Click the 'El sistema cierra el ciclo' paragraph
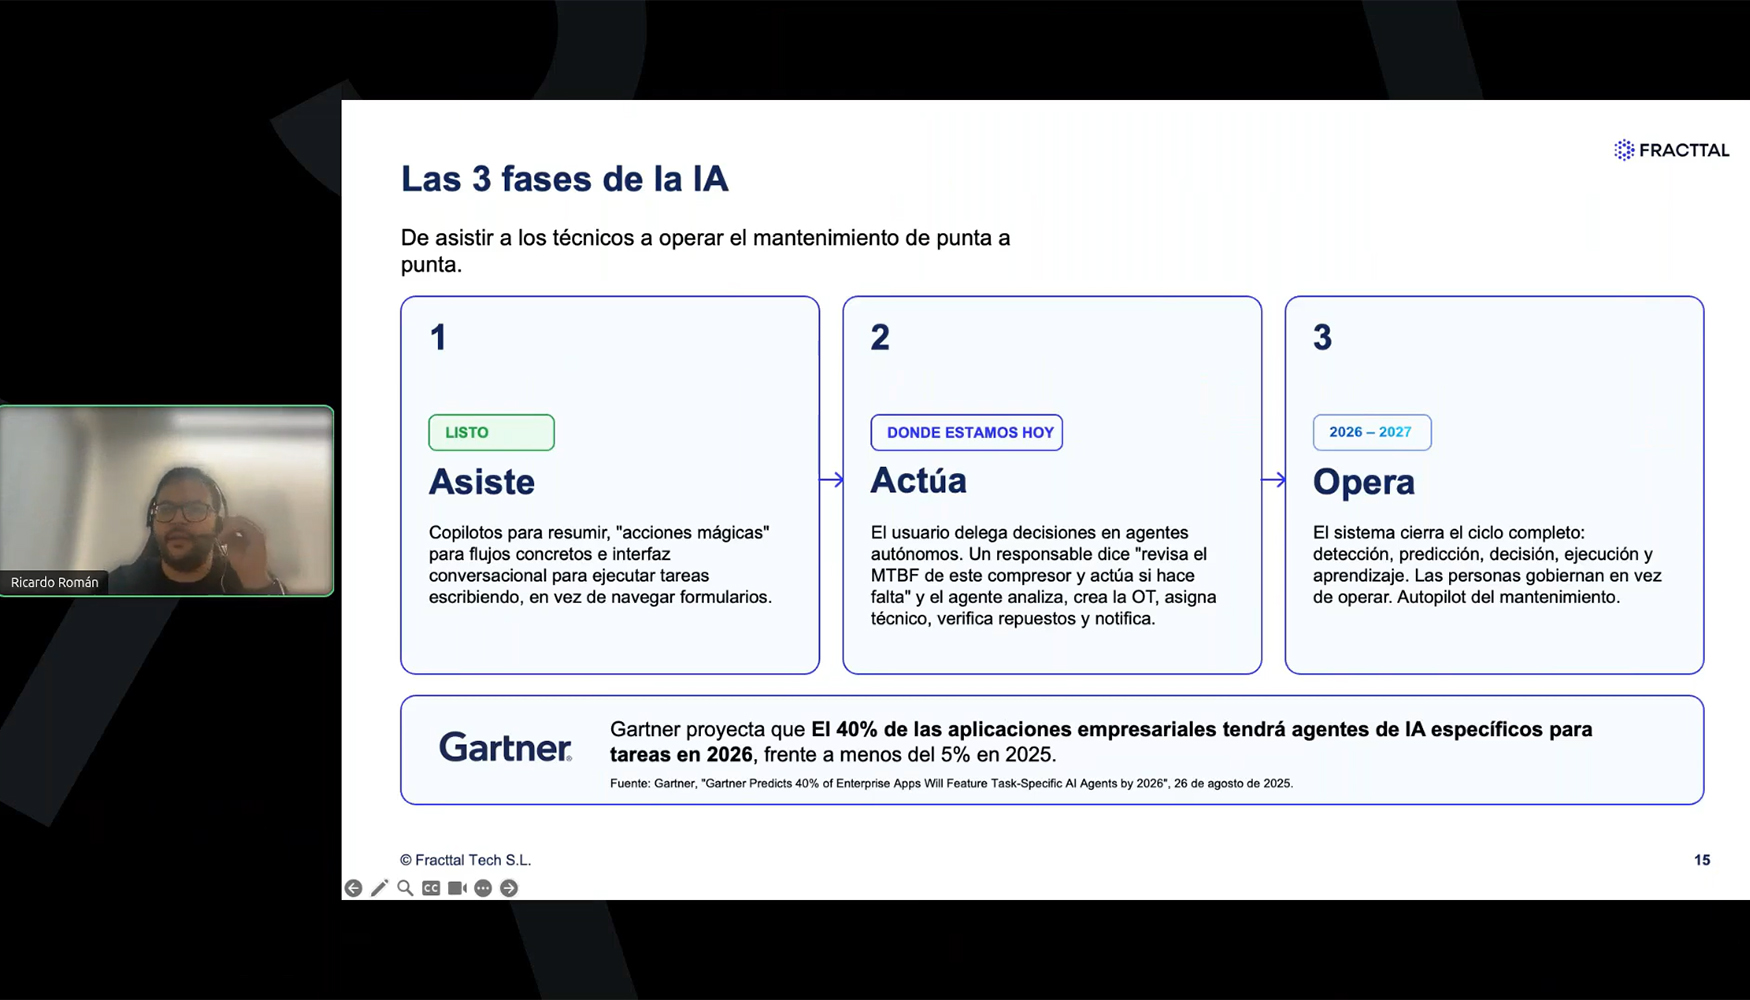This screenshot has width=1750, height=1000. pyautogui.click(x=1487, y=565)
